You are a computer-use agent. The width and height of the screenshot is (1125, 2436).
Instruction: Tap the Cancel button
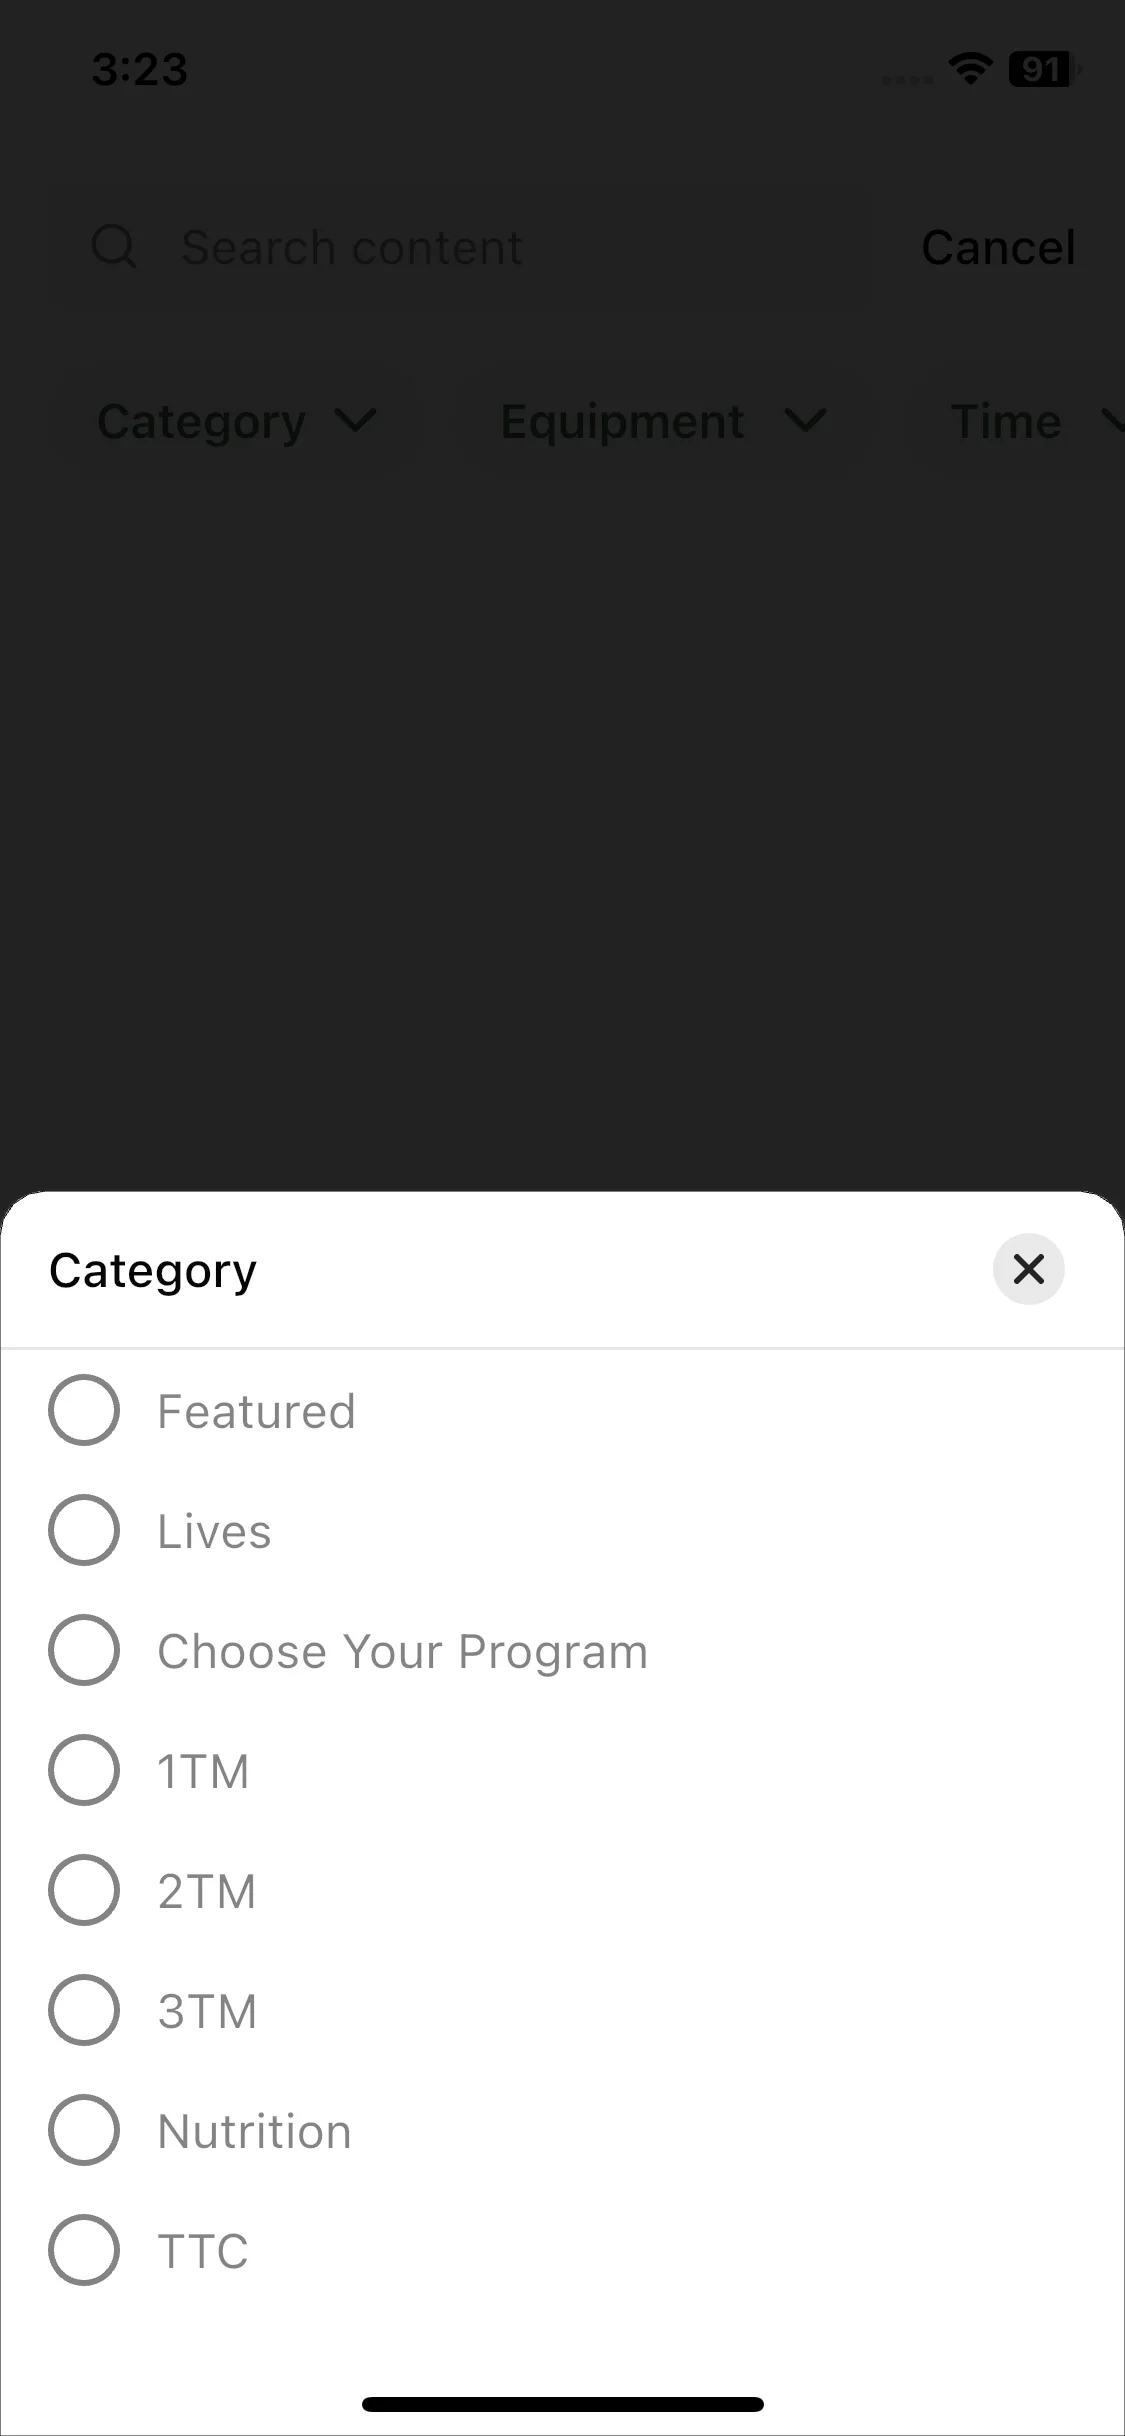(x=998, y=247)
